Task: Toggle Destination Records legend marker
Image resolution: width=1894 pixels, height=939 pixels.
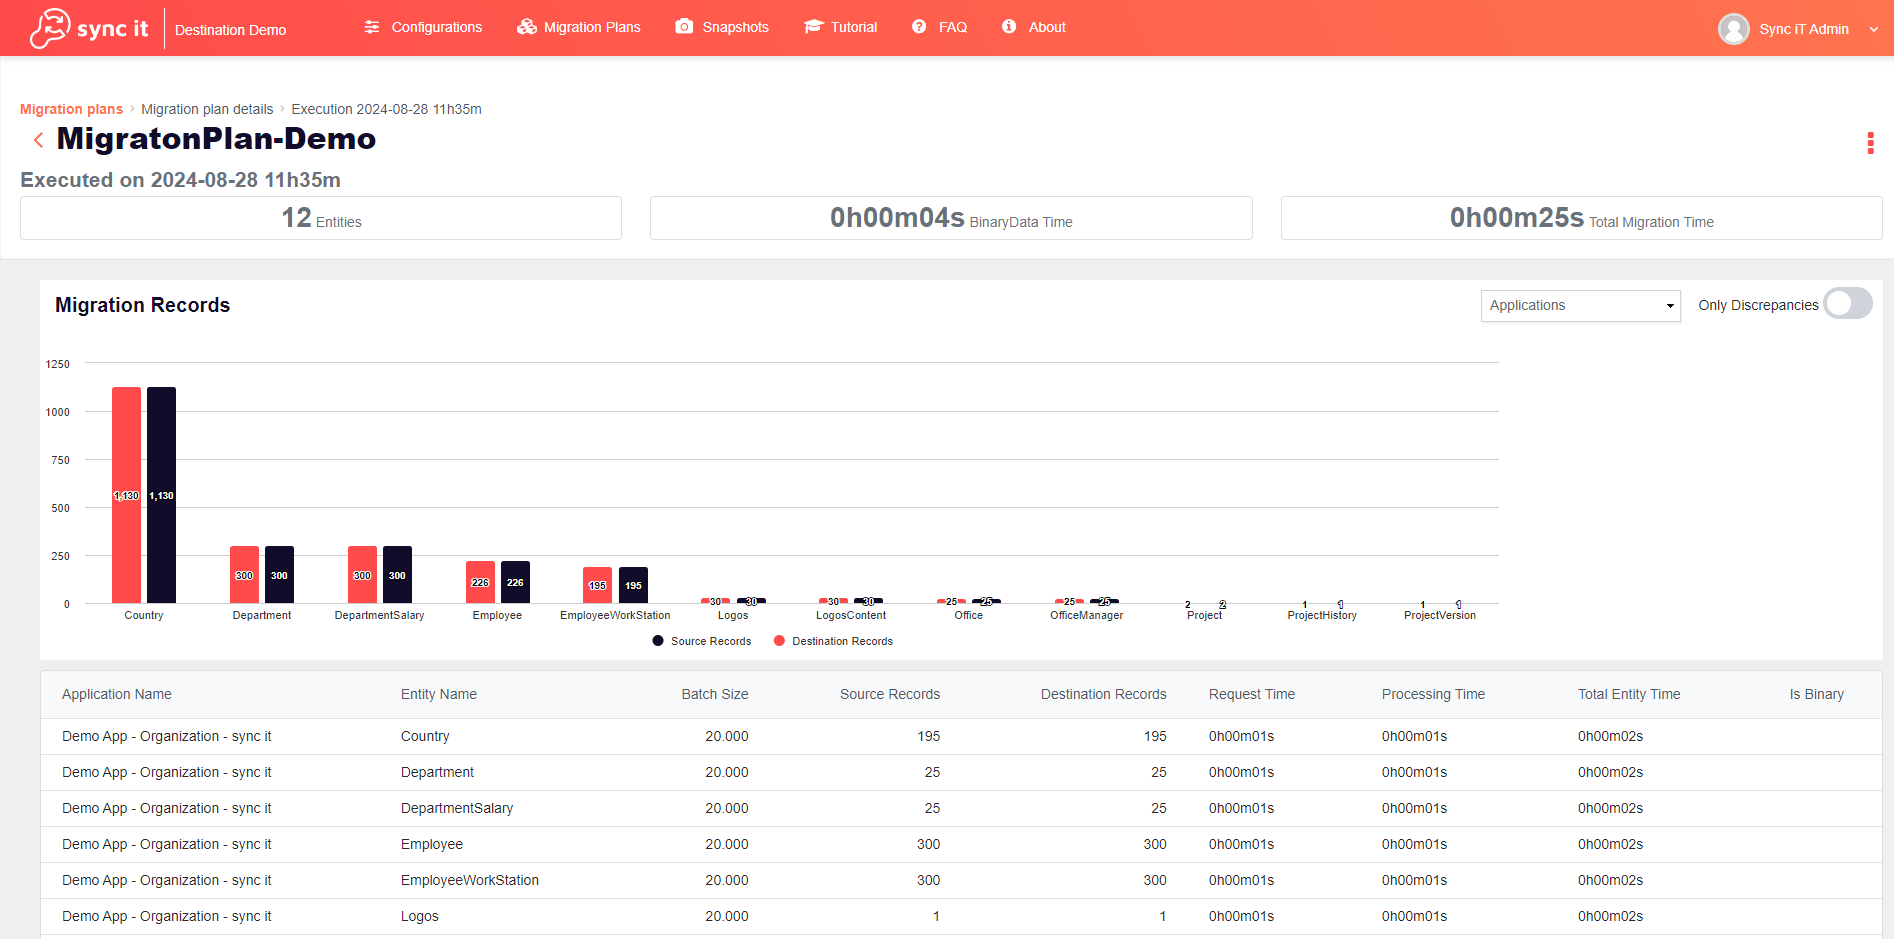Action: [779, 641]
